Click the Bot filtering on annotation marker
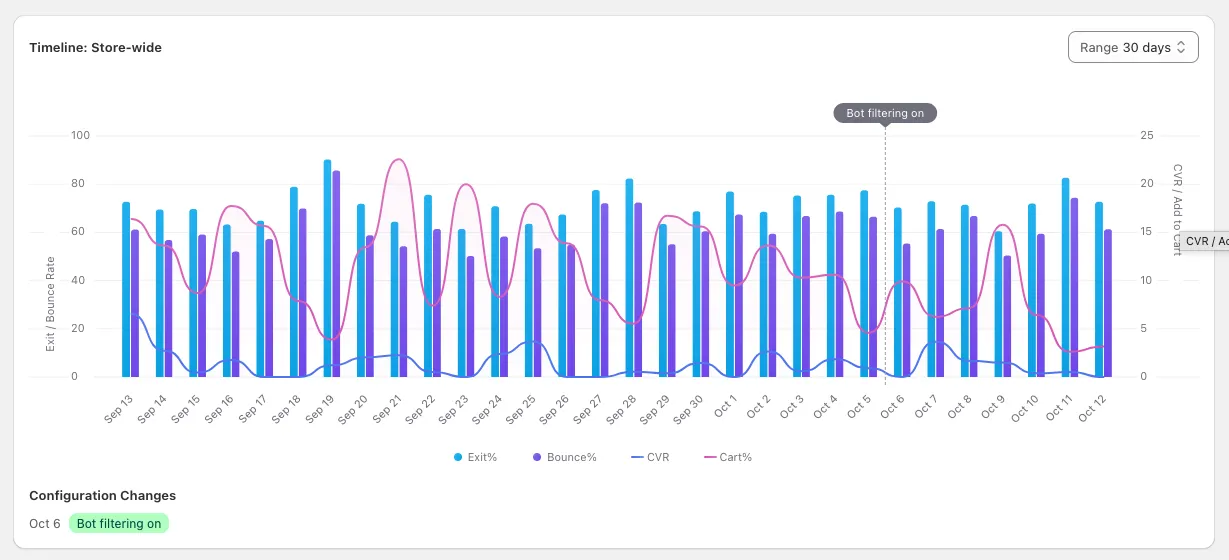This screenshot has height=560, width=1229. 885,113
